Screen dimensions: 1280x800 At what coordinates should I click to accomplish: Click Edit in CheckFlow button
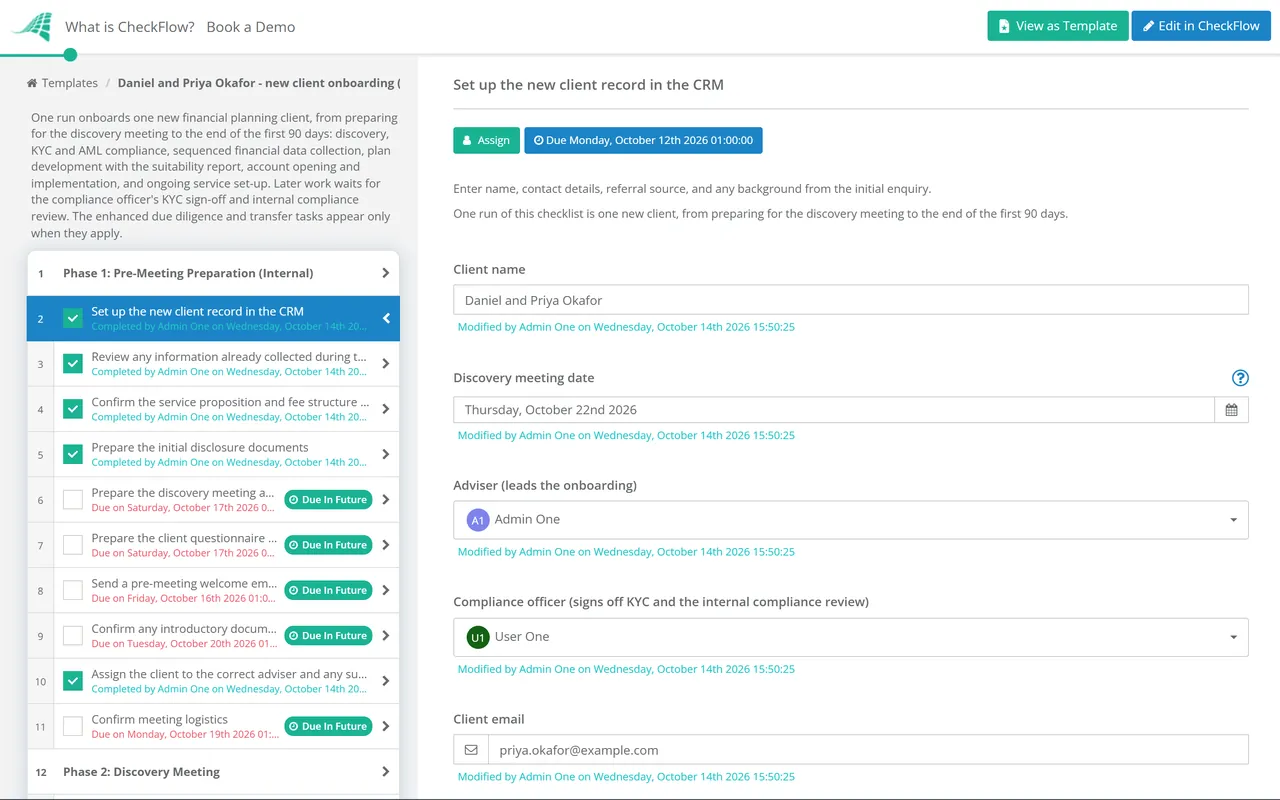[x=1201, y=26]
